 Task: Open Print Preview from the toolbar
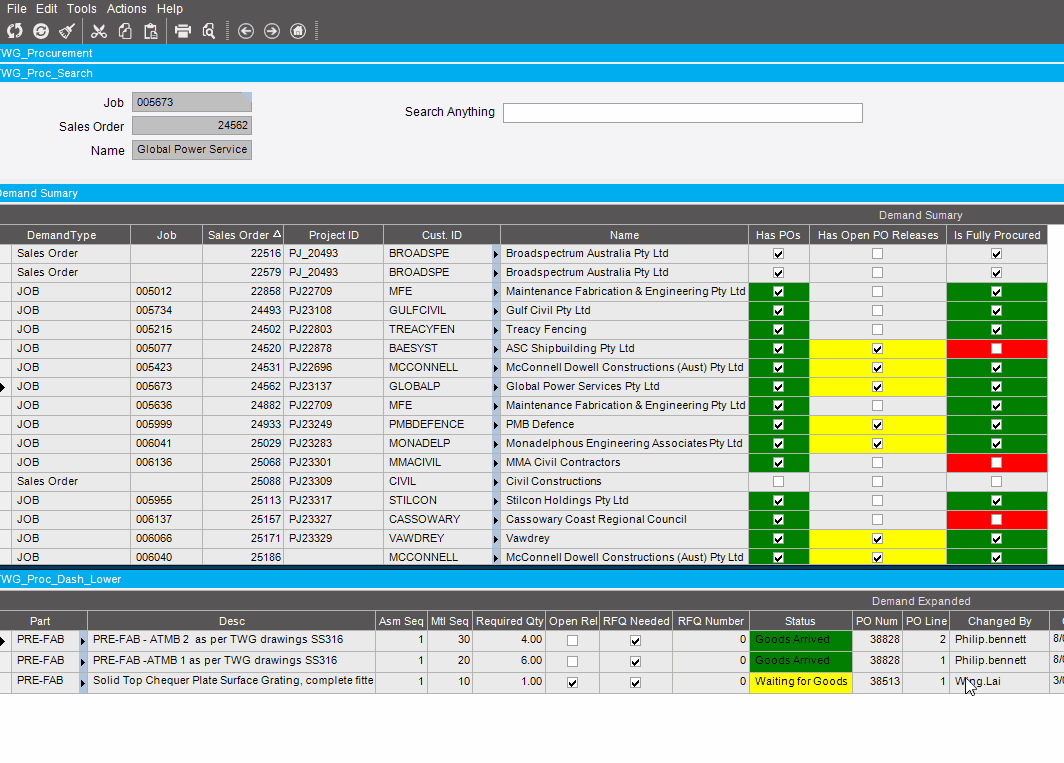tap(209, 31)
